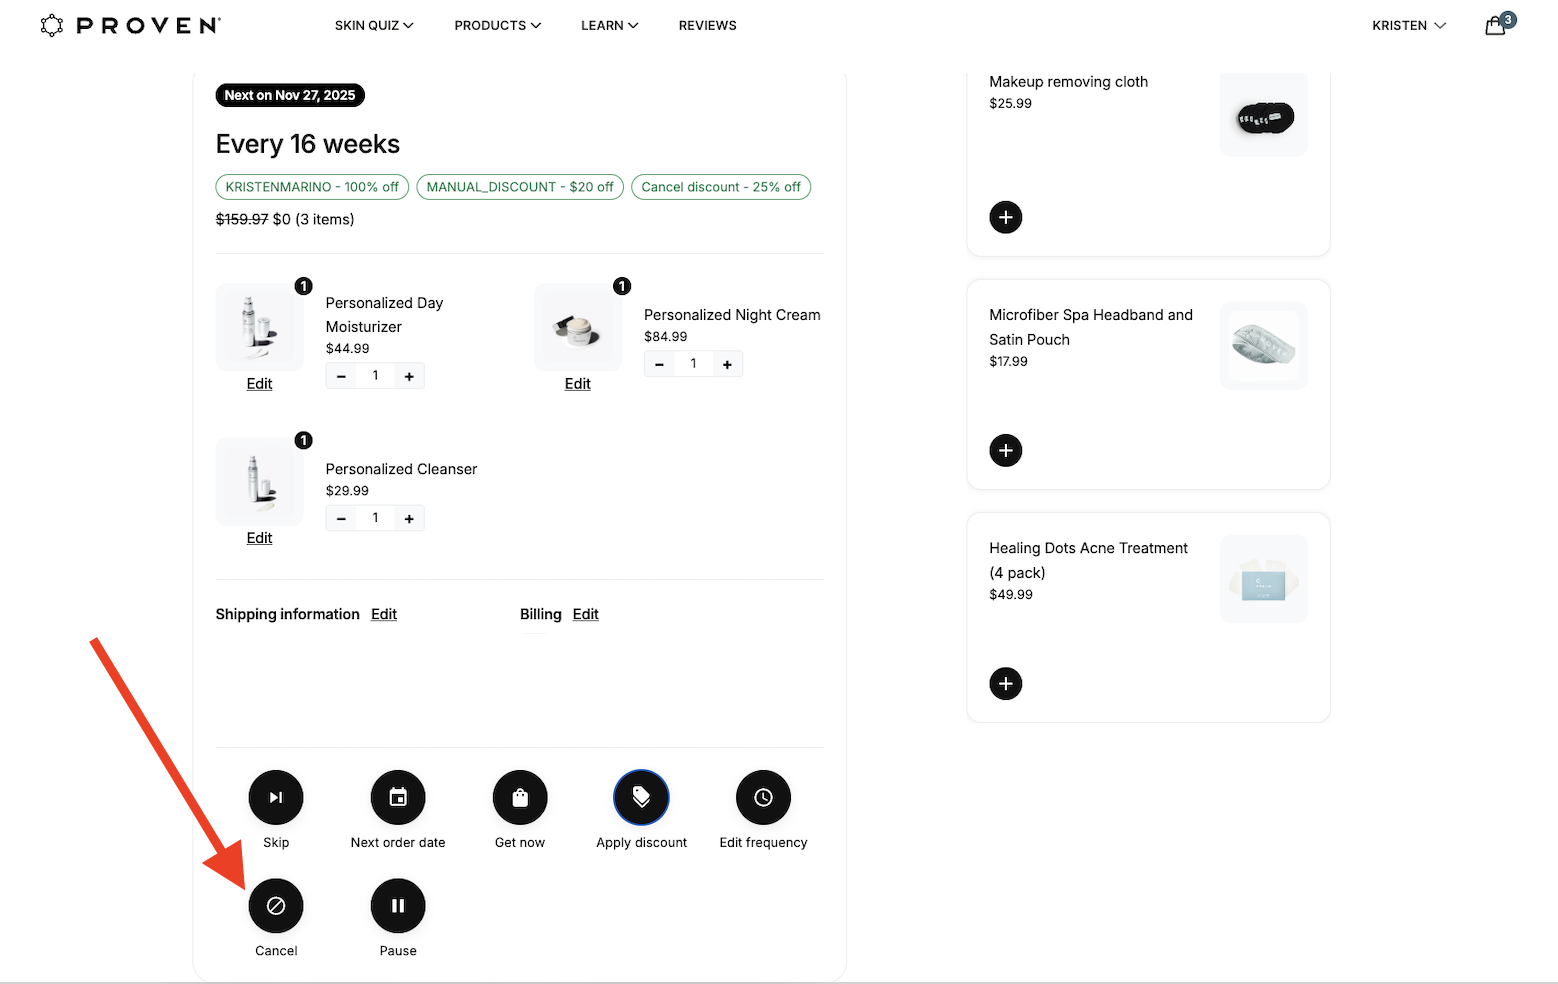The height and width of the screenshot is (984, 1558).
Task: Click the Pause subscription icon
Action: [x=398, y=905]
